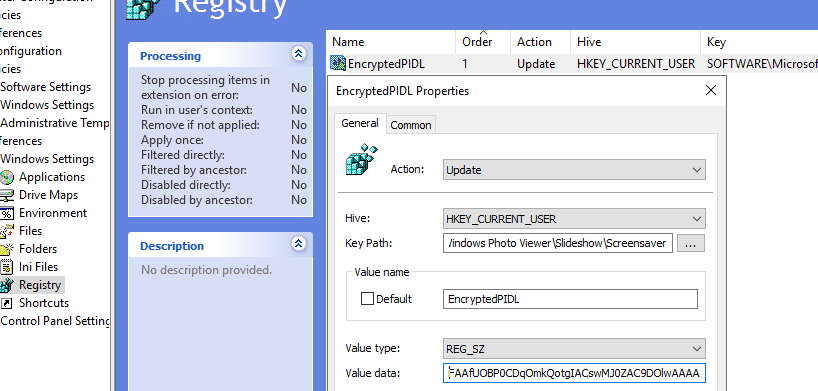Click the Environment icon in tree

click(x=7, y=213)
